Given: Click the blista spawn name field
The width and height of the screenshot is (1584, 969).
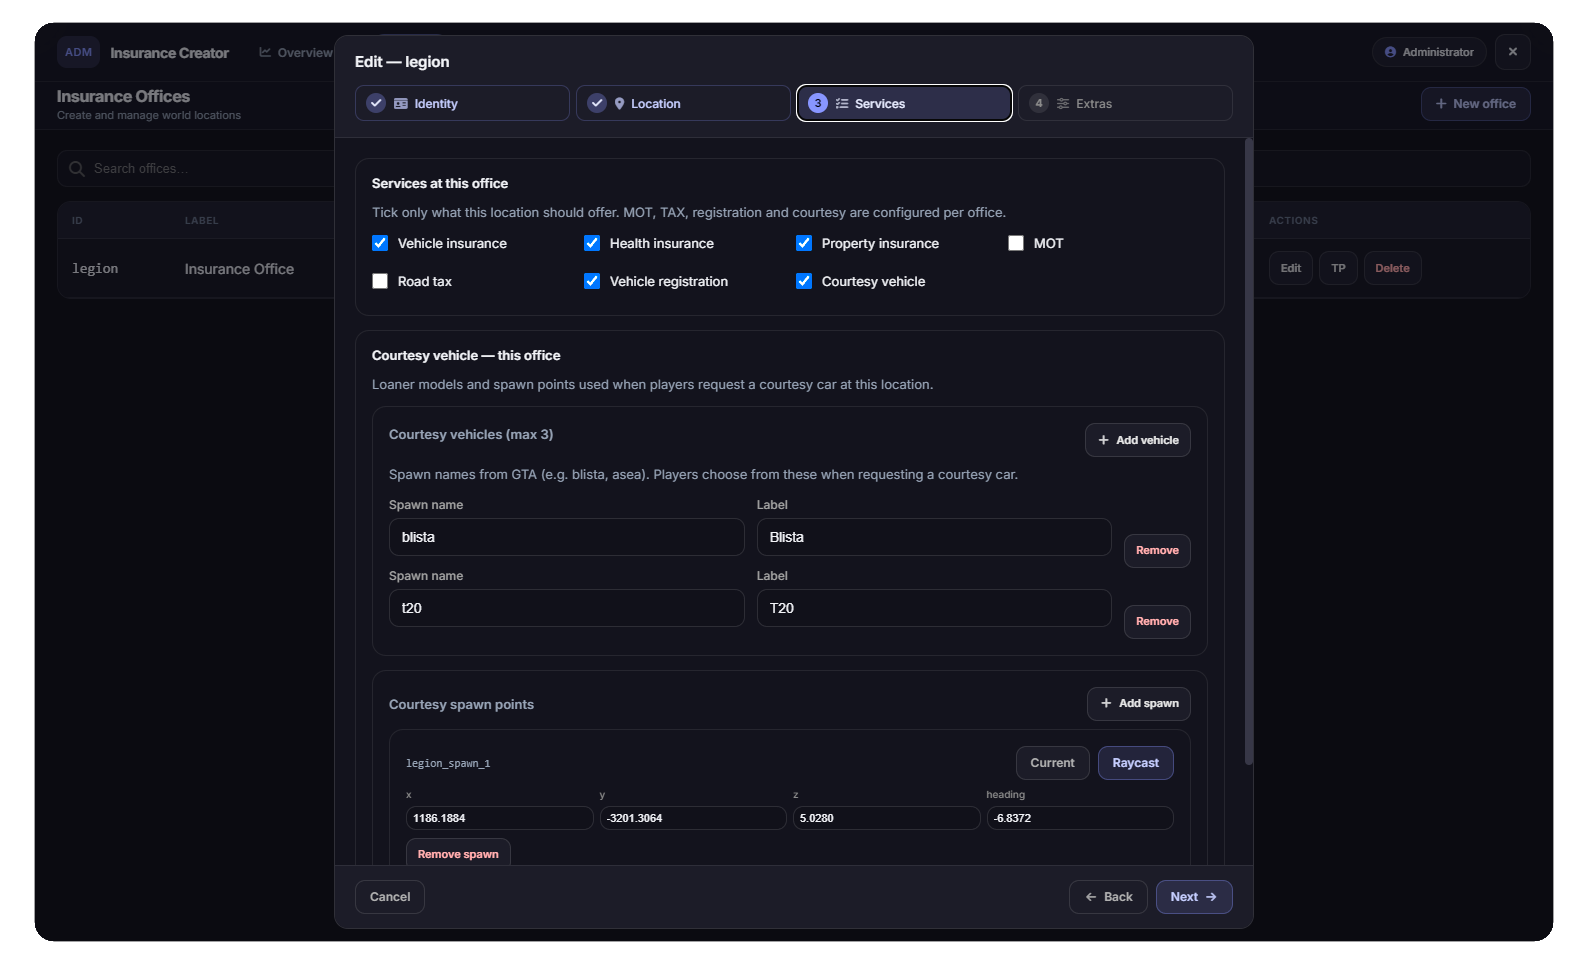Looking at the screenshot, I should pyautogui.click(x=566, y=537).
